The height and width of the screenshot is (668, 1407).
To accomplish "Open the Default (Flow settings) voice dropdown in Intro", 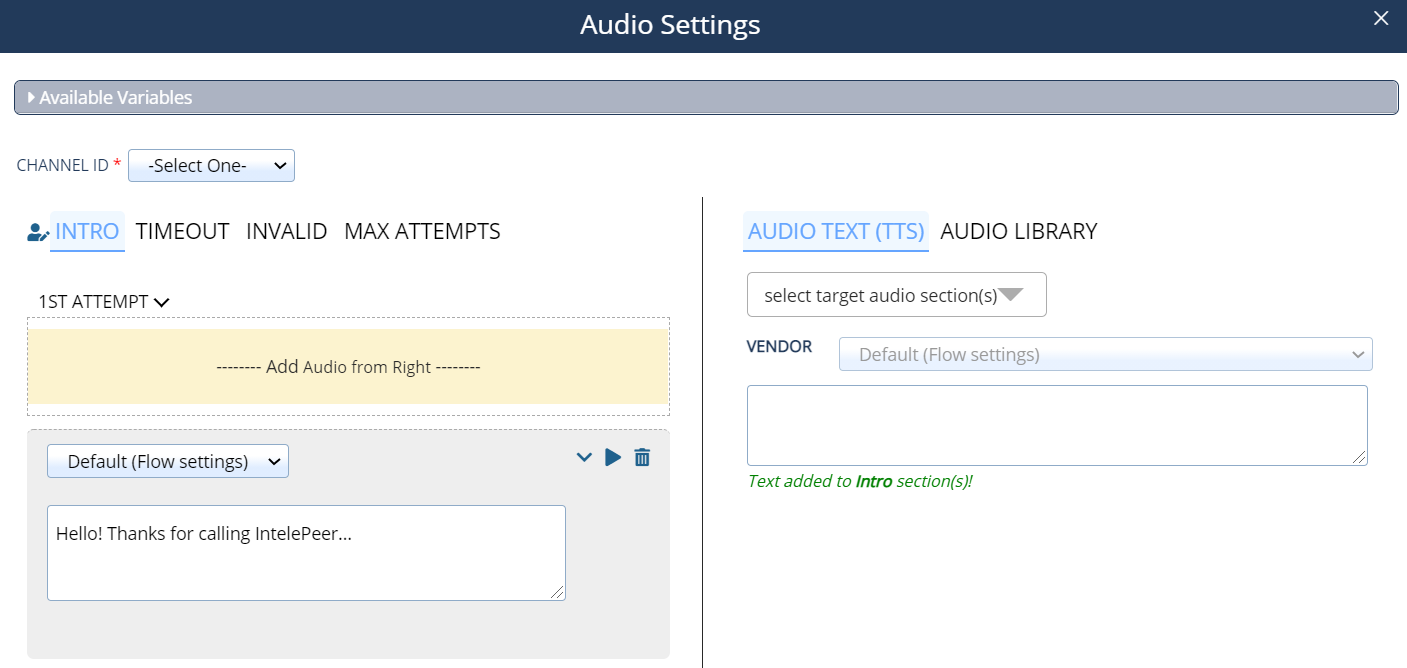I will pos(168,461).
